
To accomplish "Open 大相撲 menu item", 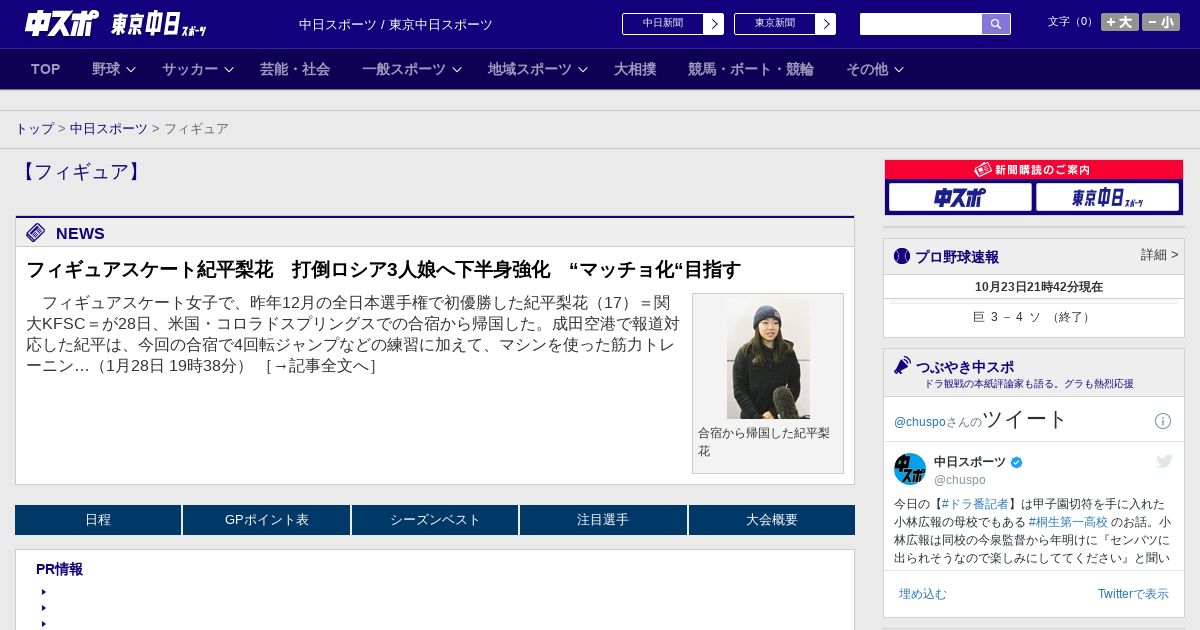I will 635,69.
